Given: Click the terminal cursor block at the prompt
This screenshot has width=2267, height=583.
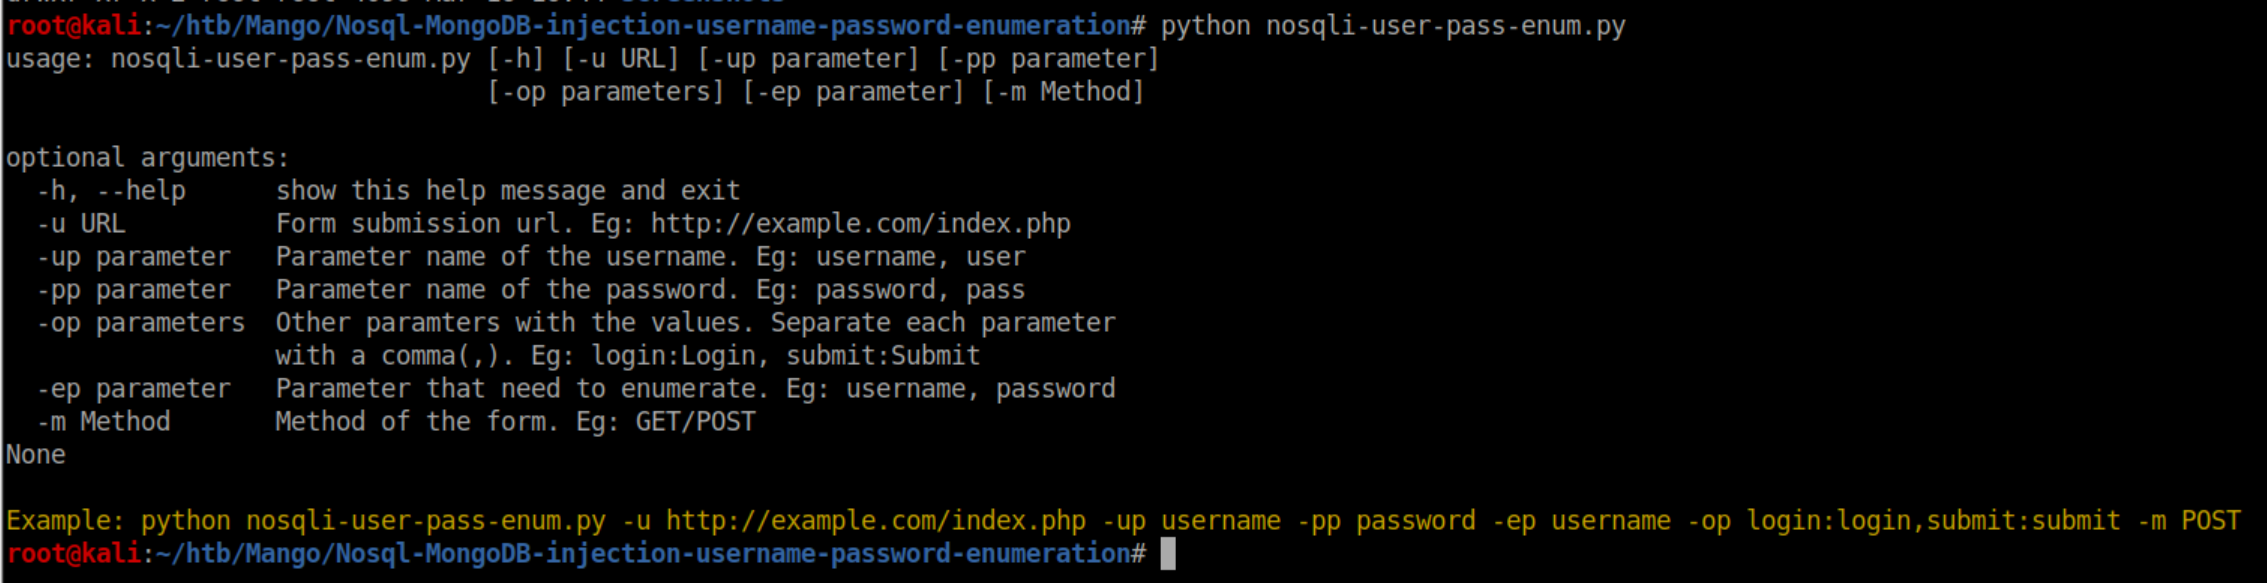Looking at the screenshot, I should coord(1167,554).
